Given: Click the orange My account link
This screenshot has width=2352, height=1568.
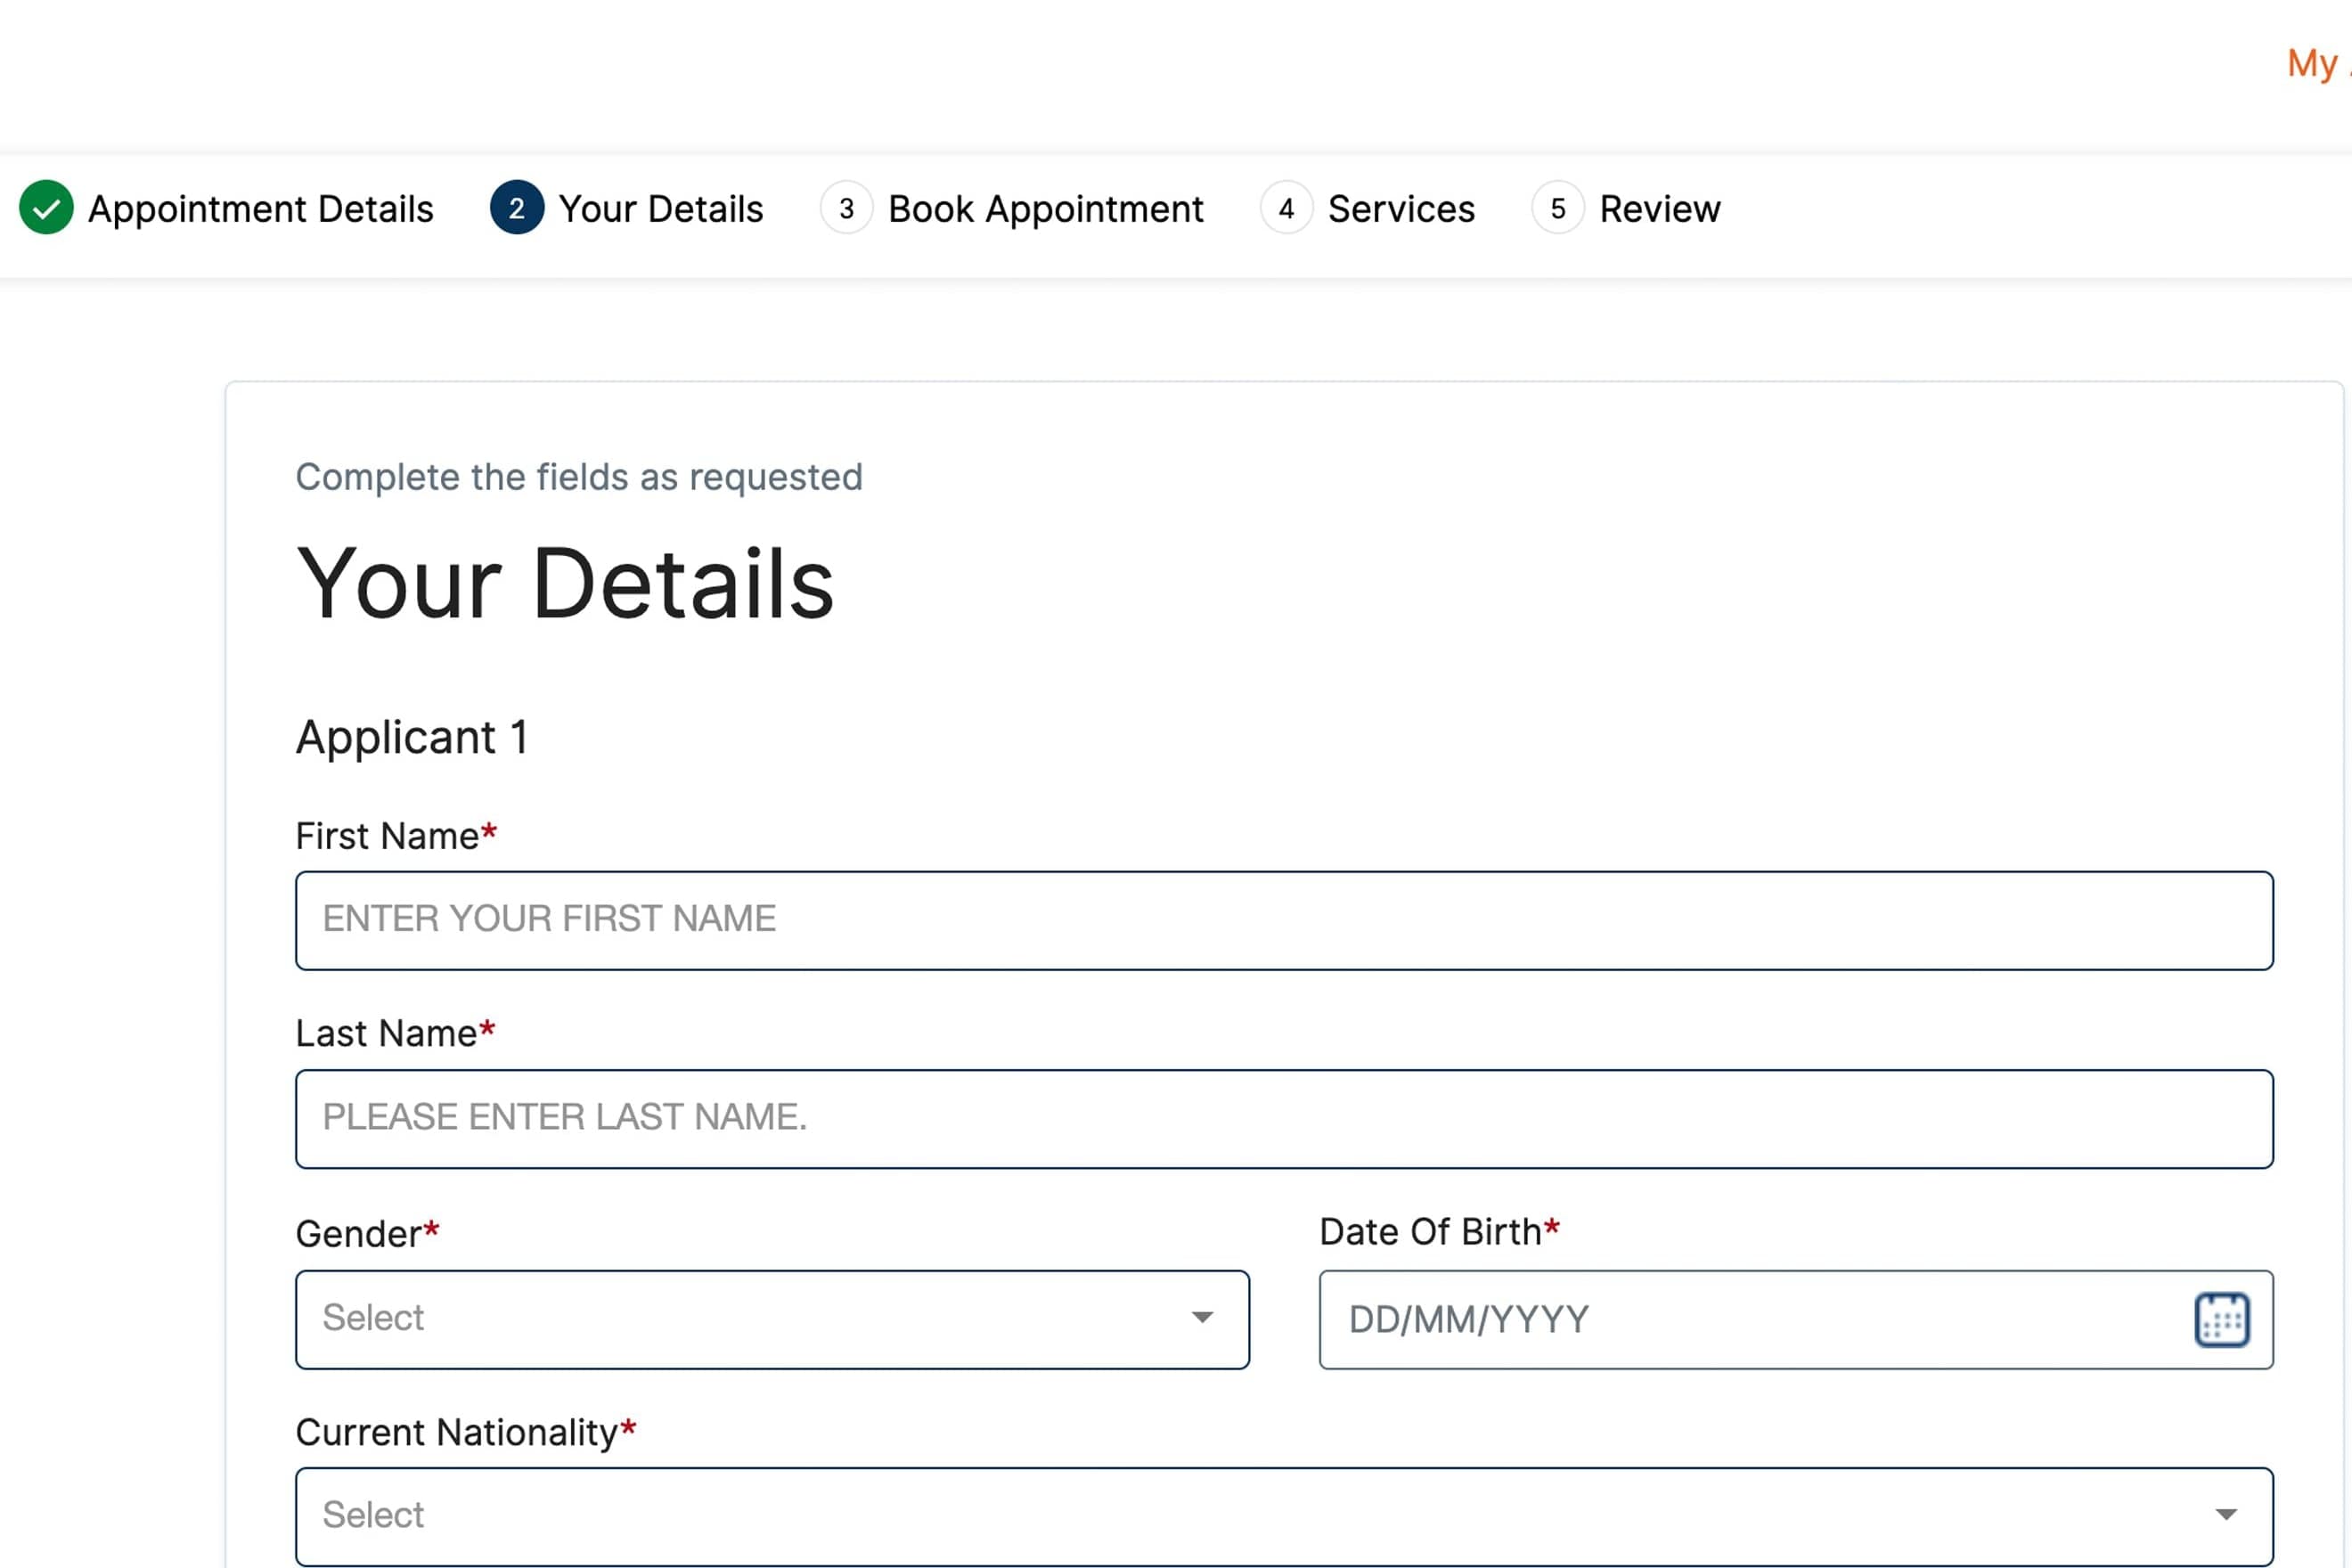Looking at the screenshot, I should point(2315,63).
